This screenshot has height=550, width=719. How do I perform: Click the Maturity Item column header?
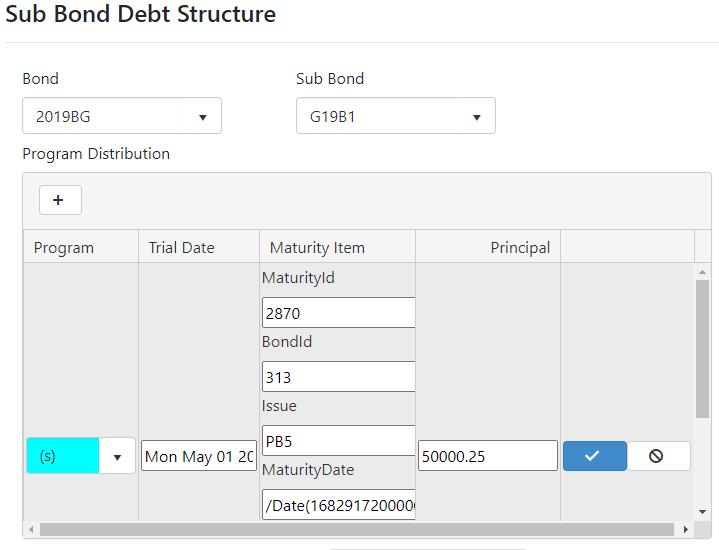pyautogui.click(x=317, y=248)
